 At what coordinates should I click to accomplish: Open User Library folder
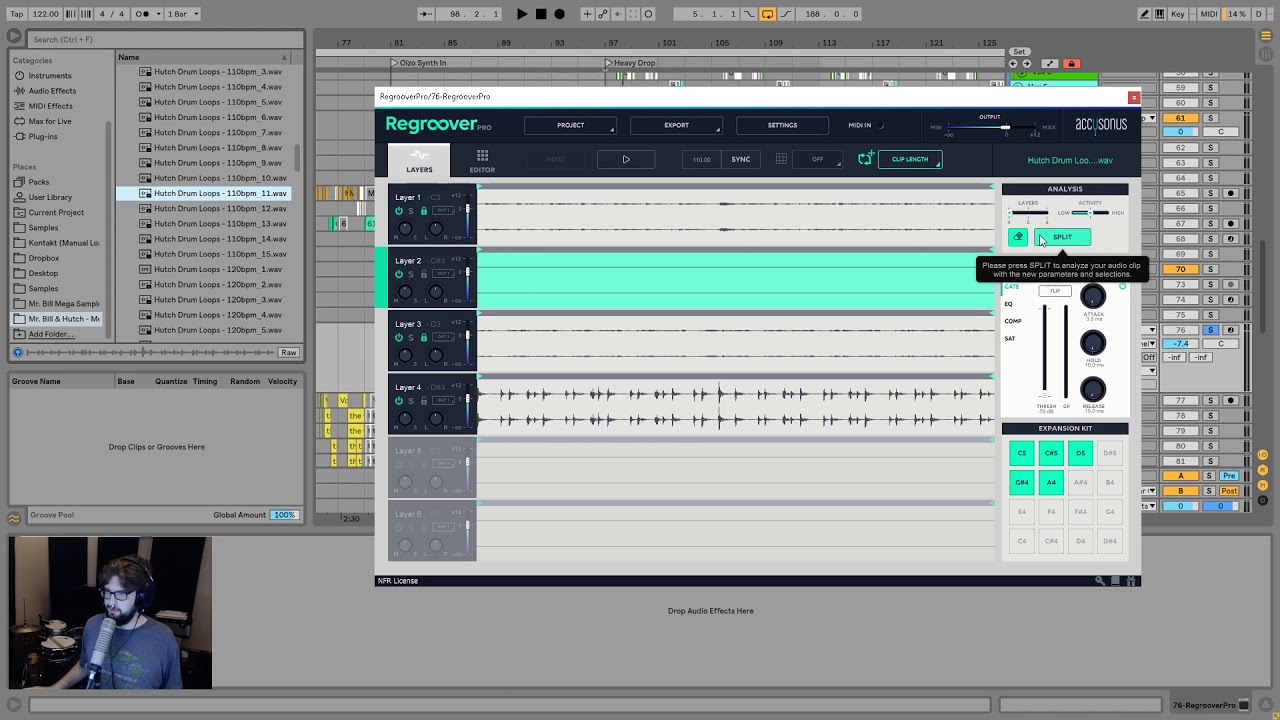pos(50,197)
